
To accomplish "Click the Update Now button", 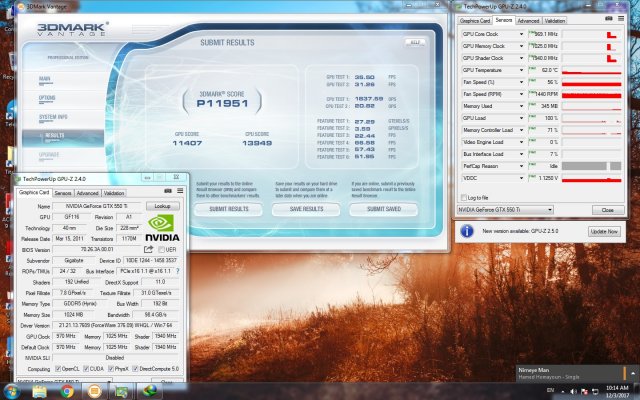I will pos(604,231).
